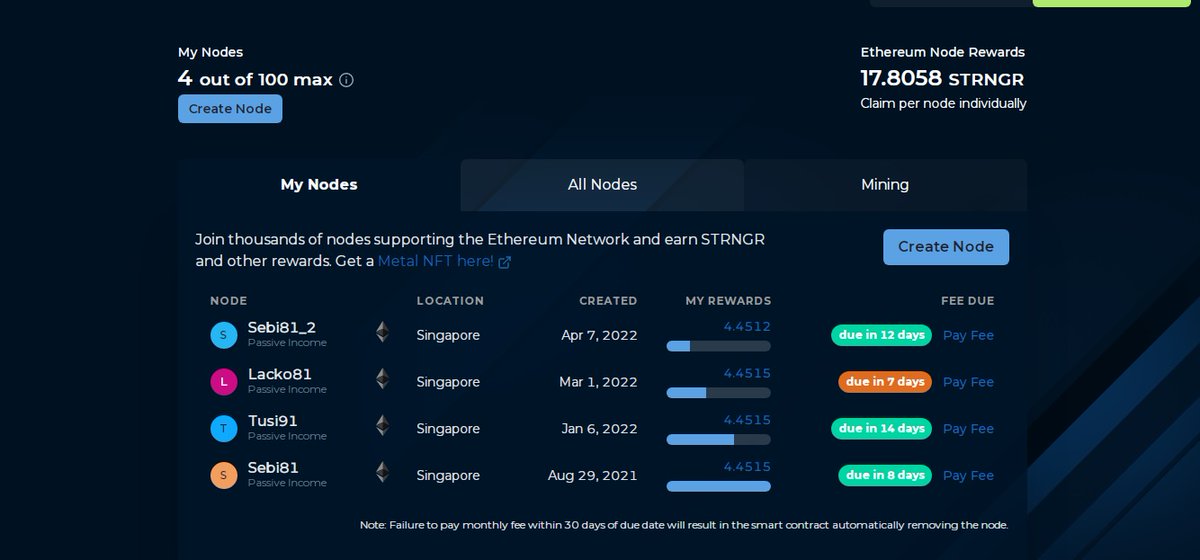Screen dimensions: 1200x560
Task: Click the large Create Node button in panel
Action: 946,247
